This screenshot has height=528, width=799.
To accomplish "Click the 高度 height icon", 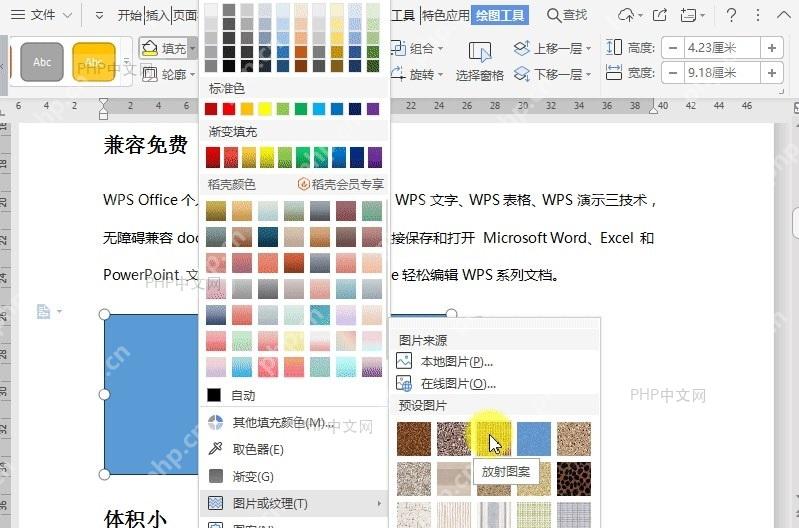I will pyautogui.click(x=614, y=47).
